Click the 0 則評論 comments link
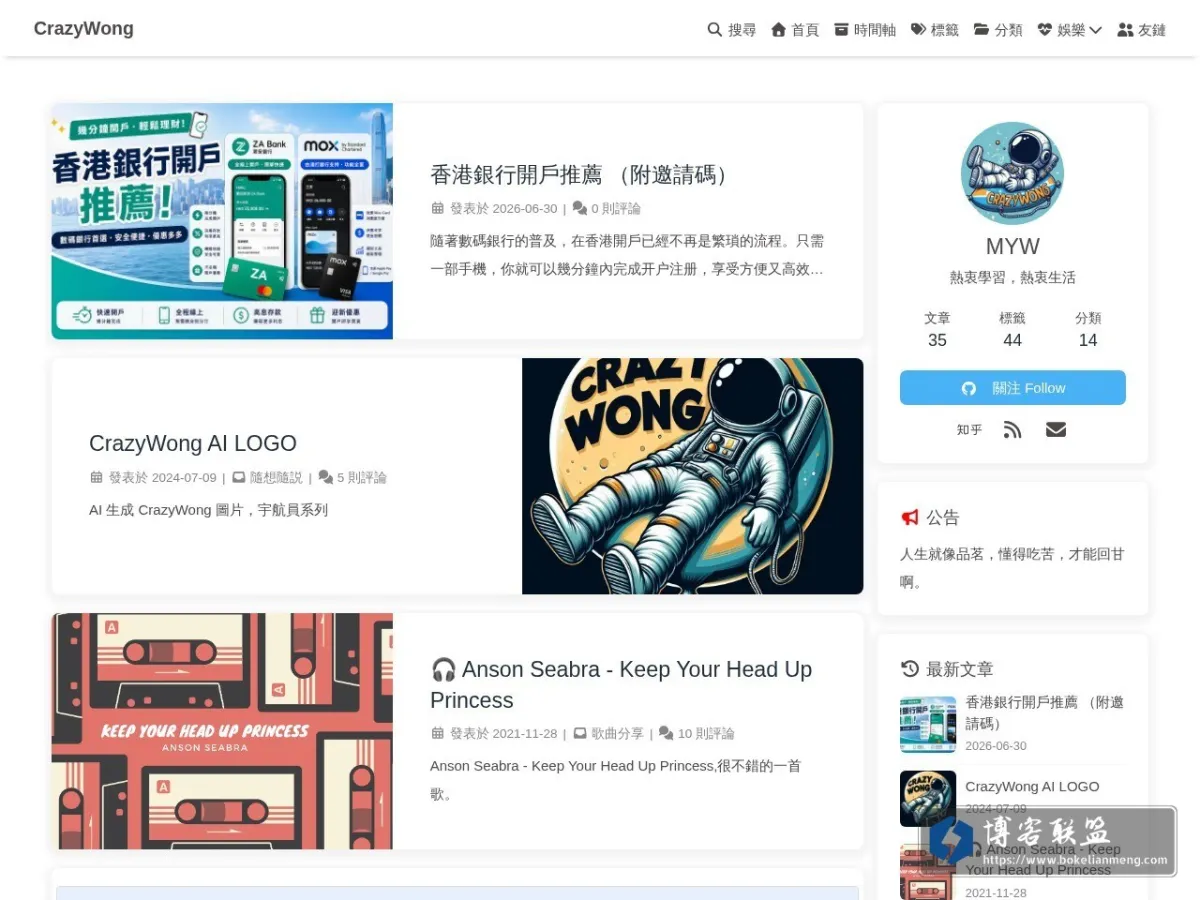Image resolution: width=1200 pixels, height=900 pixels. click(x=615, y=209)
